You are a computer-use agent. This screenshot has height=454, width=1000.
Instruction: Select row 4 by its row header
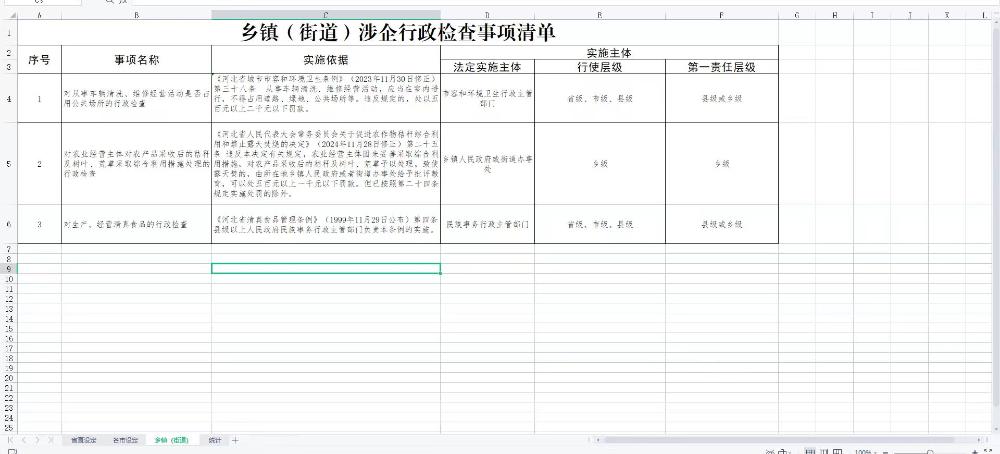8,99
